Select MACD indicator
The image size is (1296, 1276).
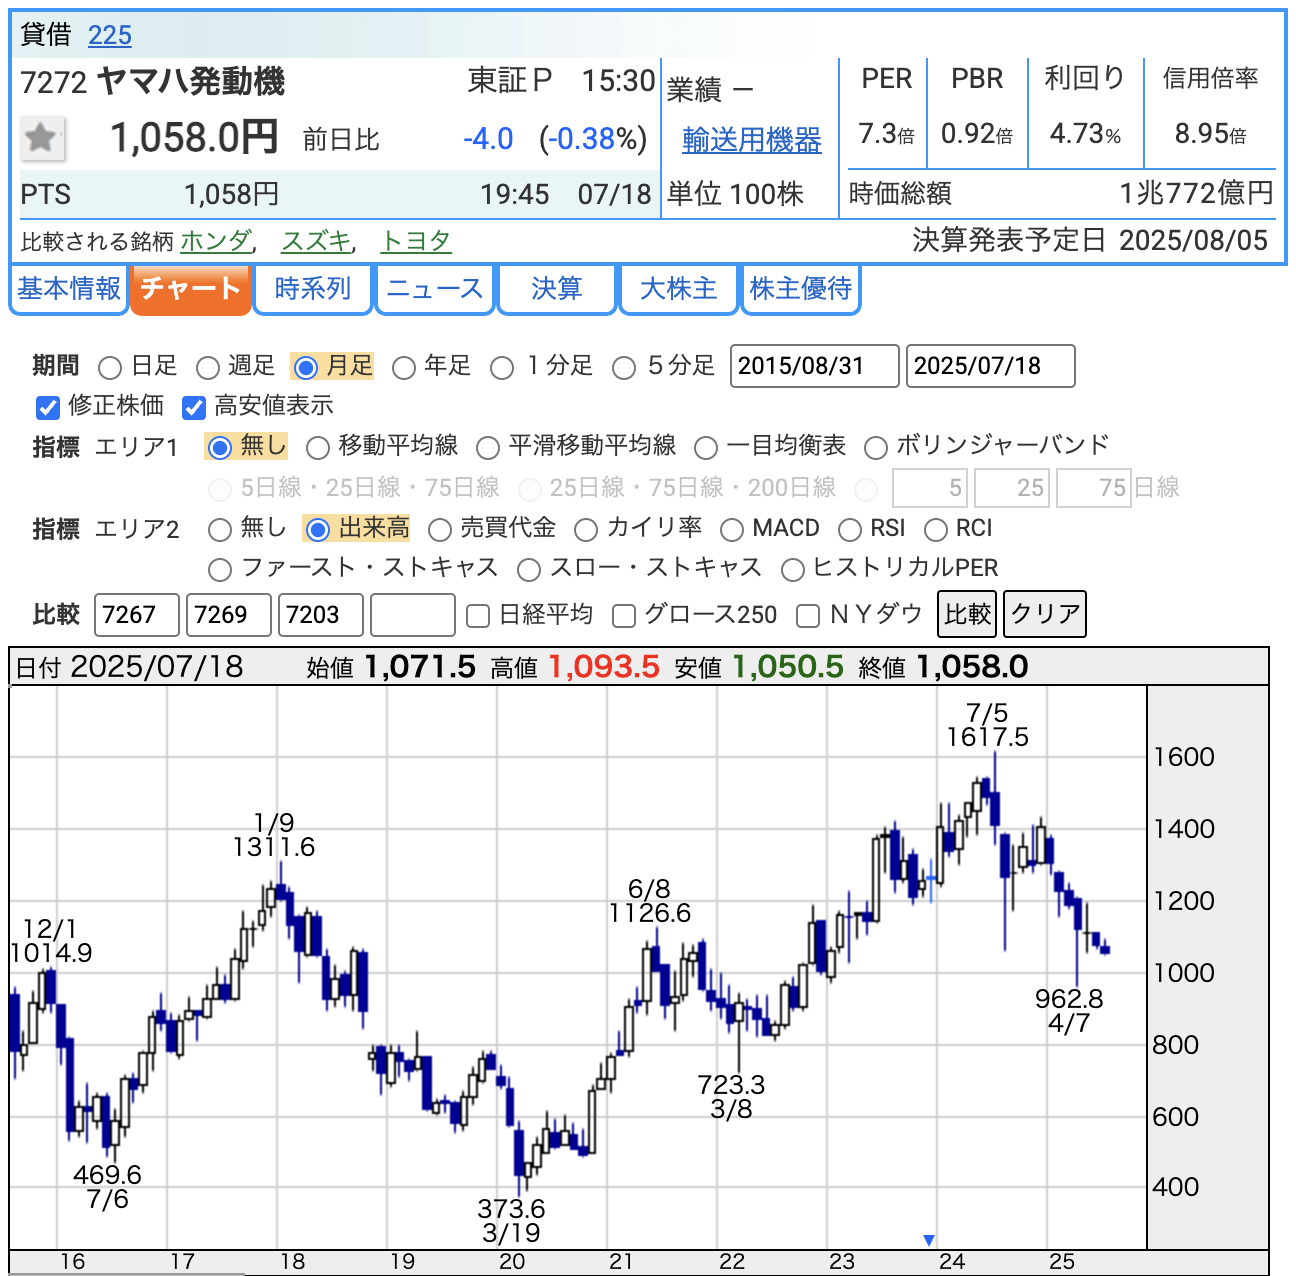(732, 529)
